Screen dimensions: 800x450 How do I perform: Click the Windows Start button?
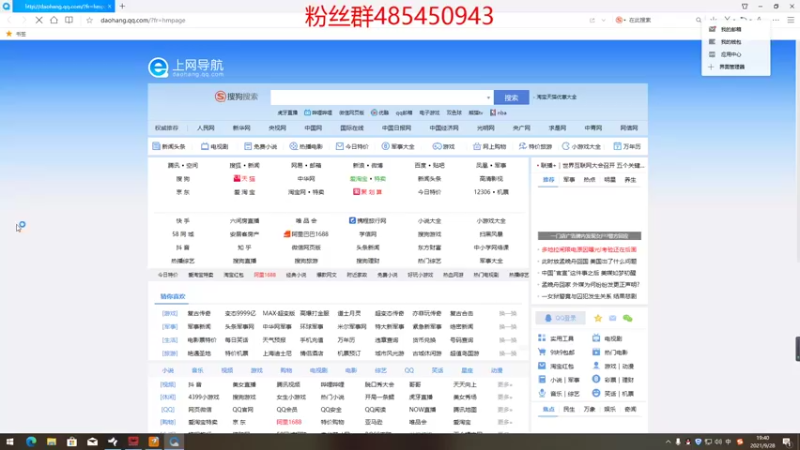10,441
